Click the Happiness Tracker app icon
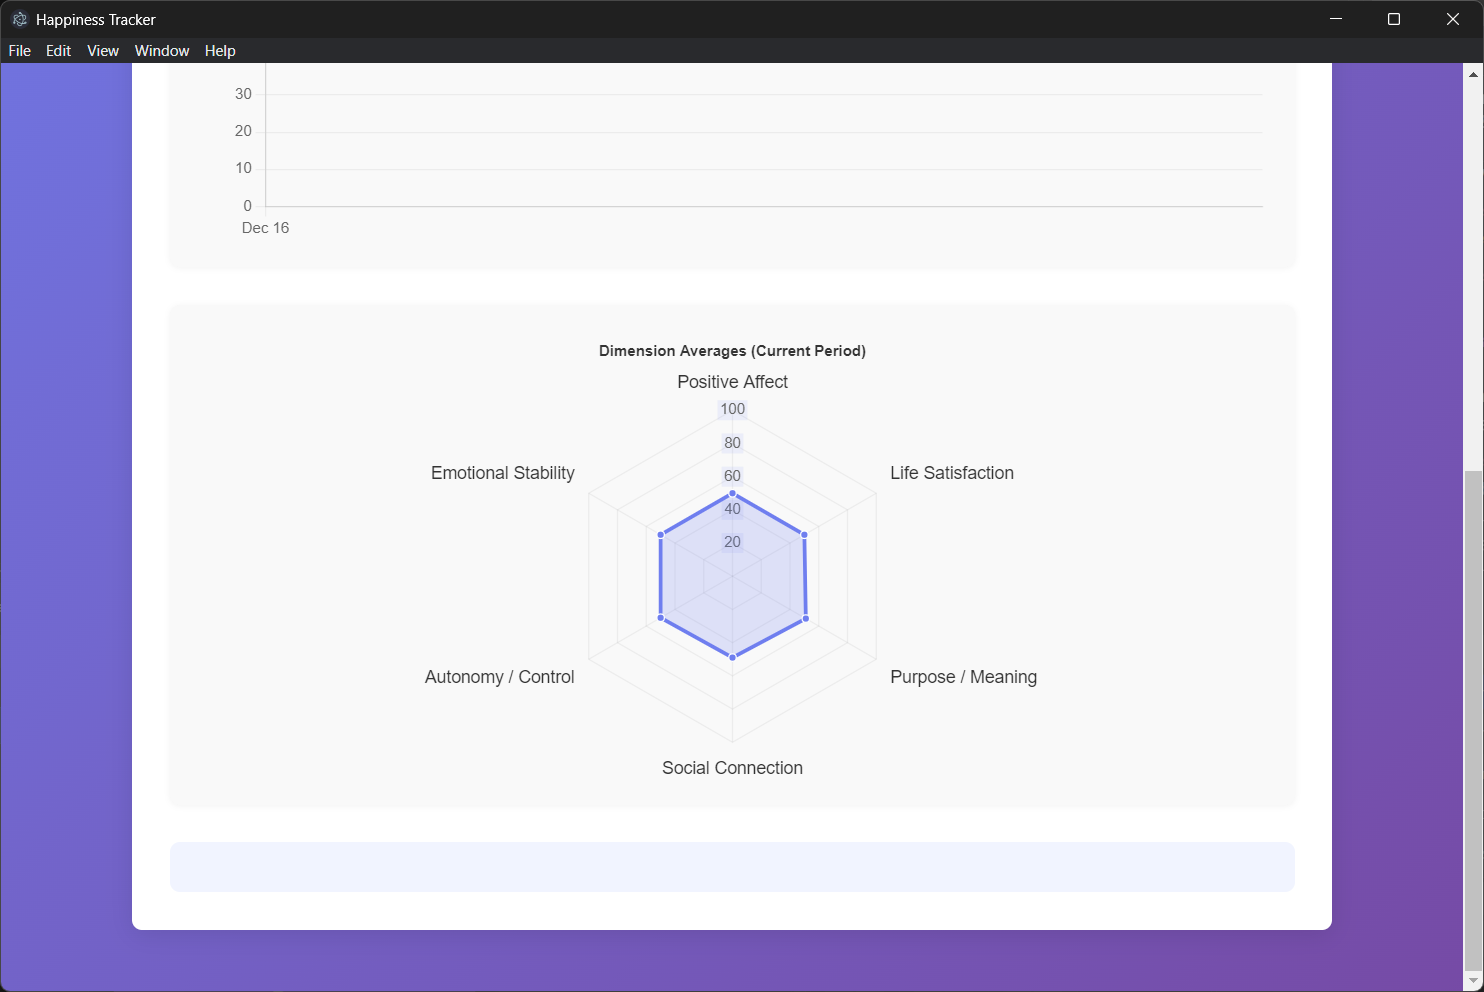1484x992 pixels. (19, 19)
